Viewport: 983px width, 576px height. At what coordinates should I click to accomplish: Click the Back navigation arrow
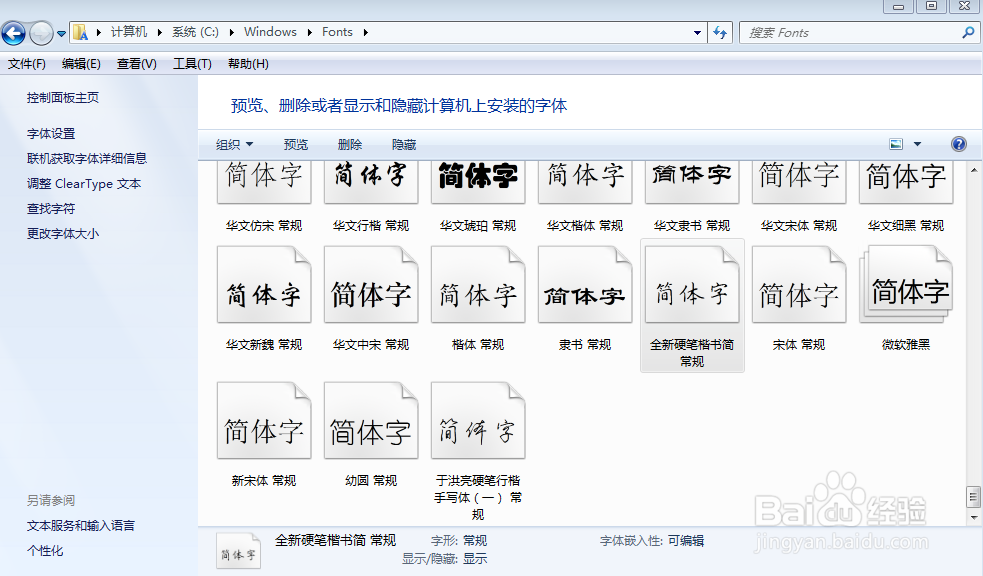click(14, 32)
